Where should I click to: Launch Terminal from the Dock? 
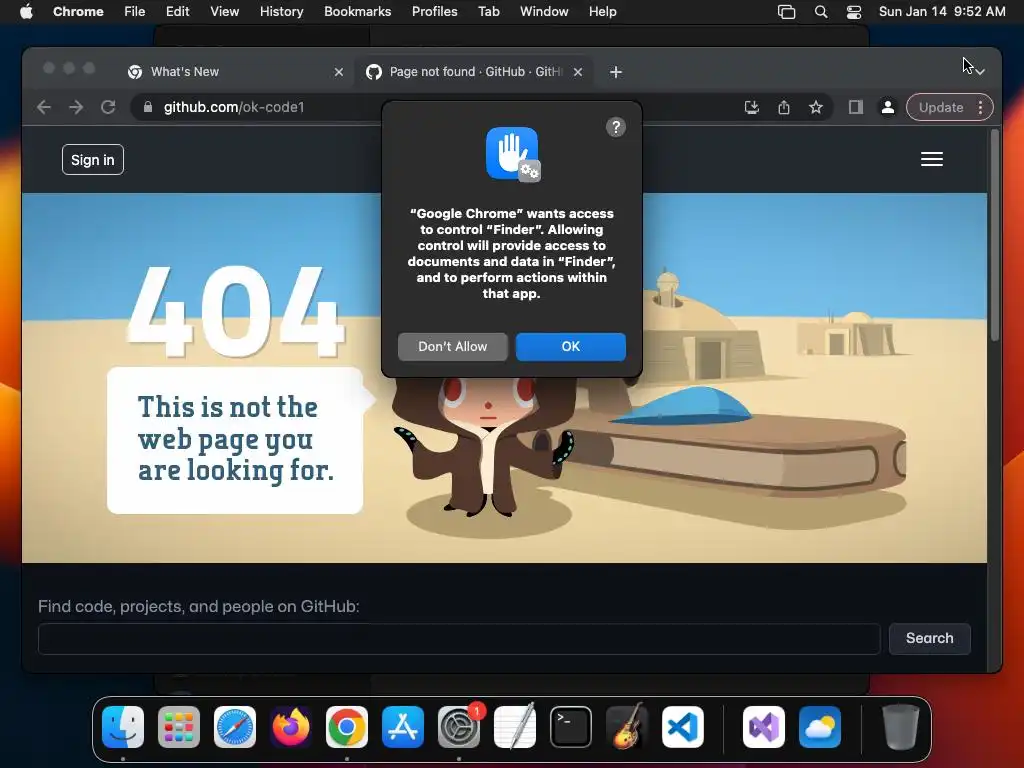(x=571, y=727)
